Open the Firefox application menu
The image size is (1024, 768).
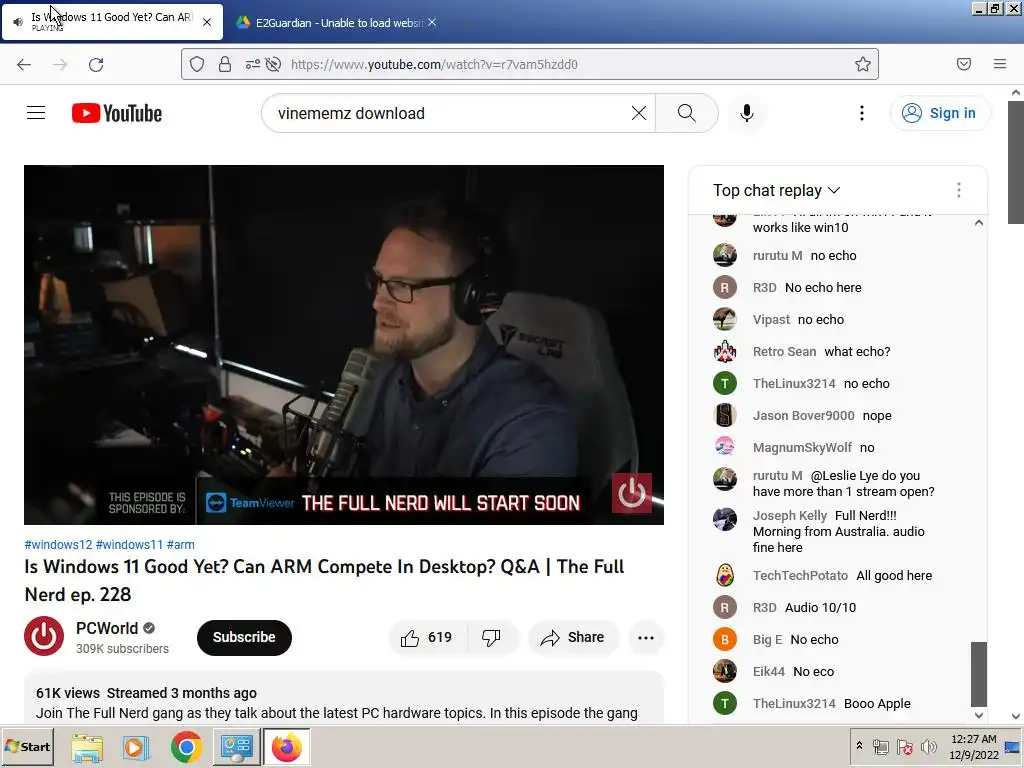tap(1000, 64)
